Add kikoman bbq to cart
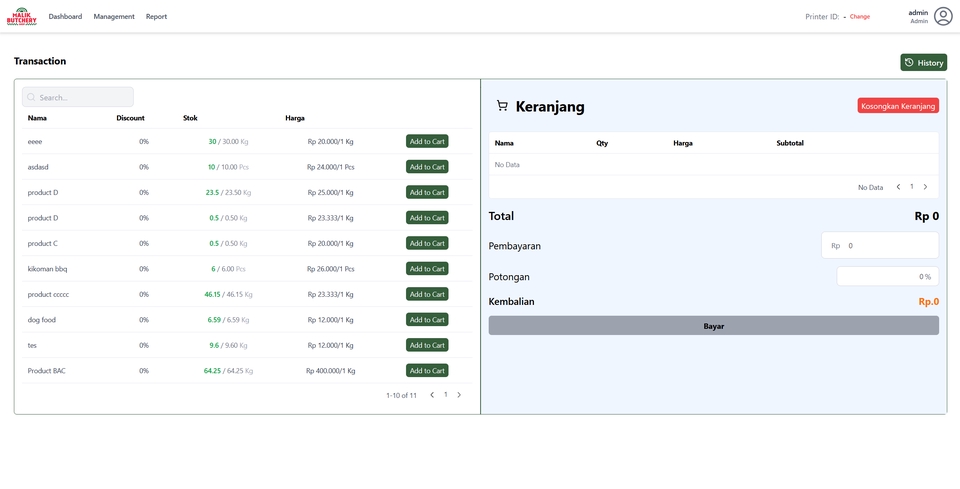Screen dimensions: 960x489 click(426, 269)
